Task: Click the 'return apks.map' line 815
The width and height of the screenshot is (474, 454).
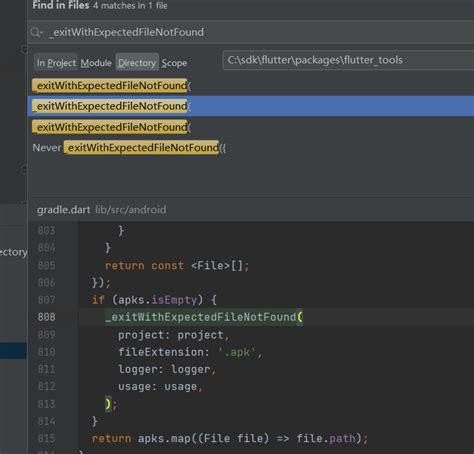Action: (x=230, y=438)
